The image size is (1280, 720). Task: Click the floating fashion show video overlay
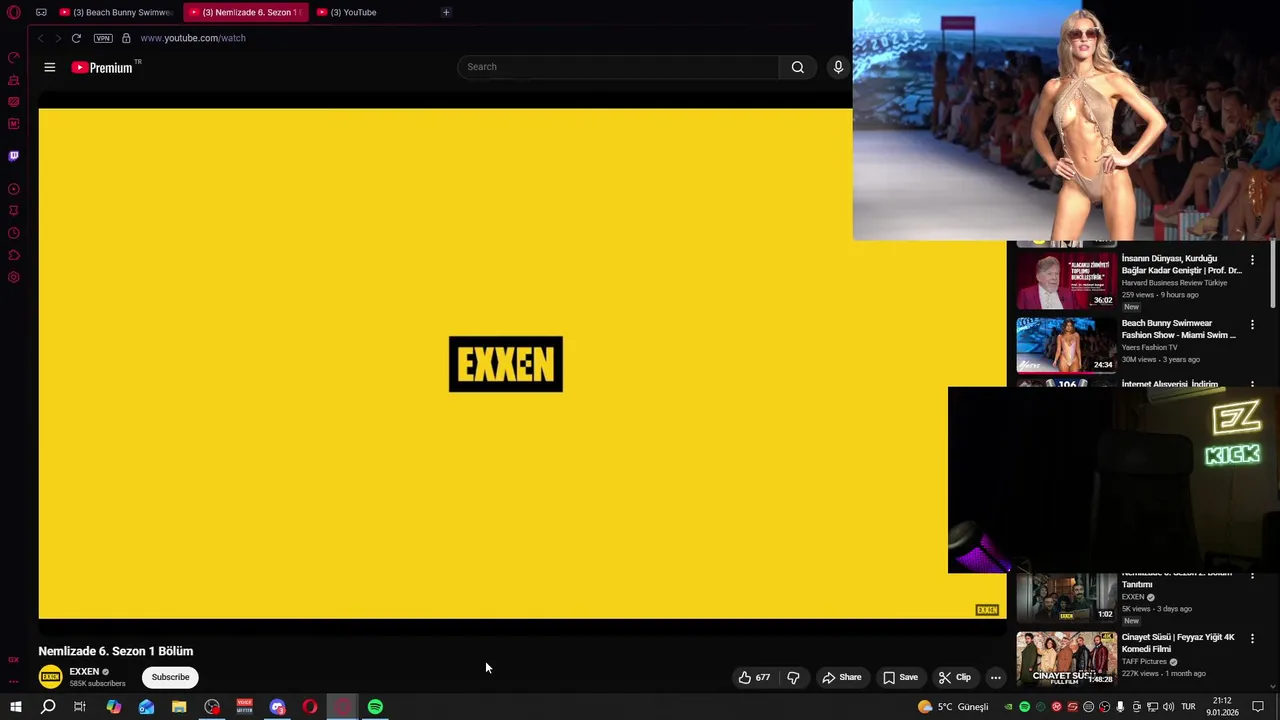(x=1066, y=120)
